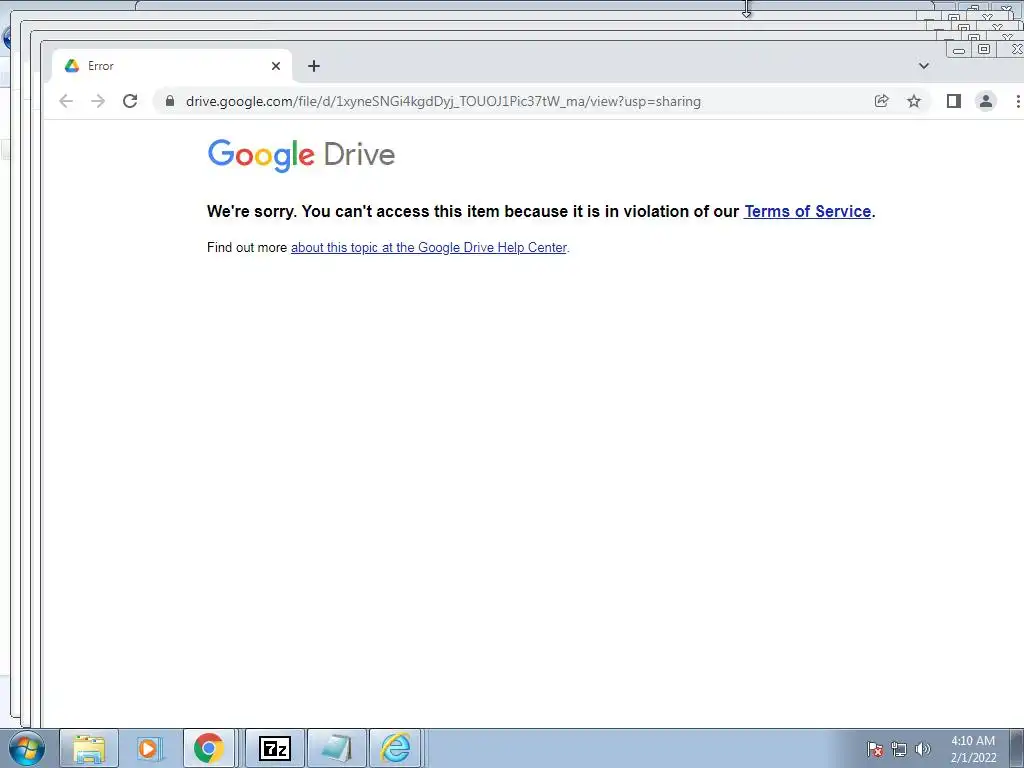Share this page using the share icon
This screenshot has height=768, width=1024.
pyautogui.click(x=882, y=101)
